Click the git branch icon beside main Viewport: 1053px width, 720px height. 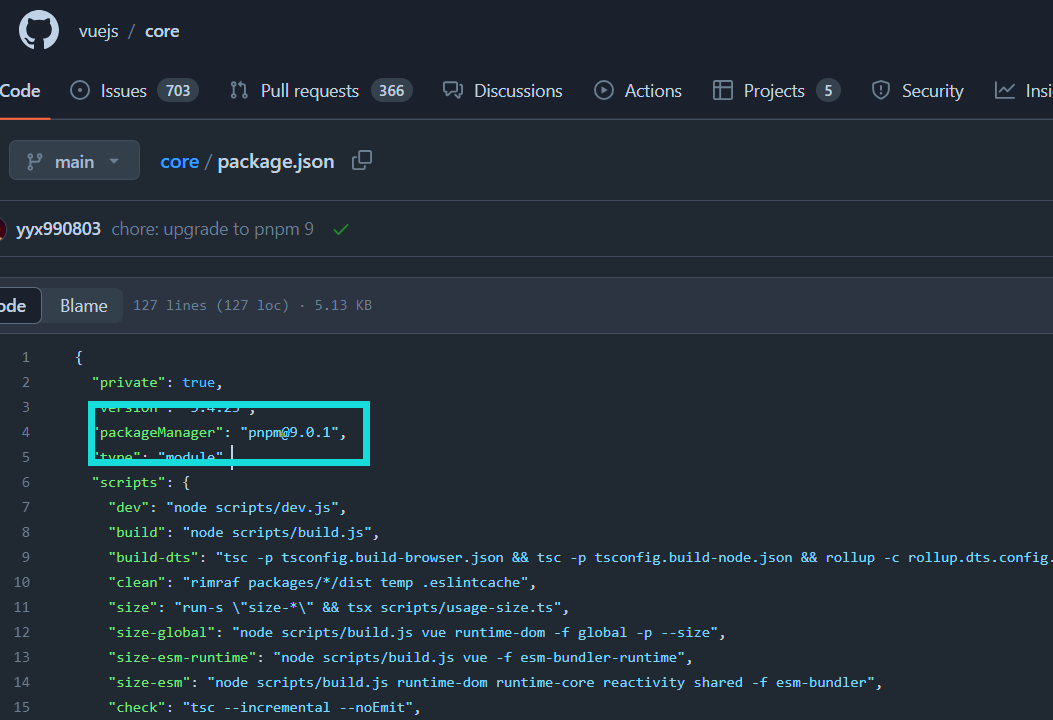34,161
